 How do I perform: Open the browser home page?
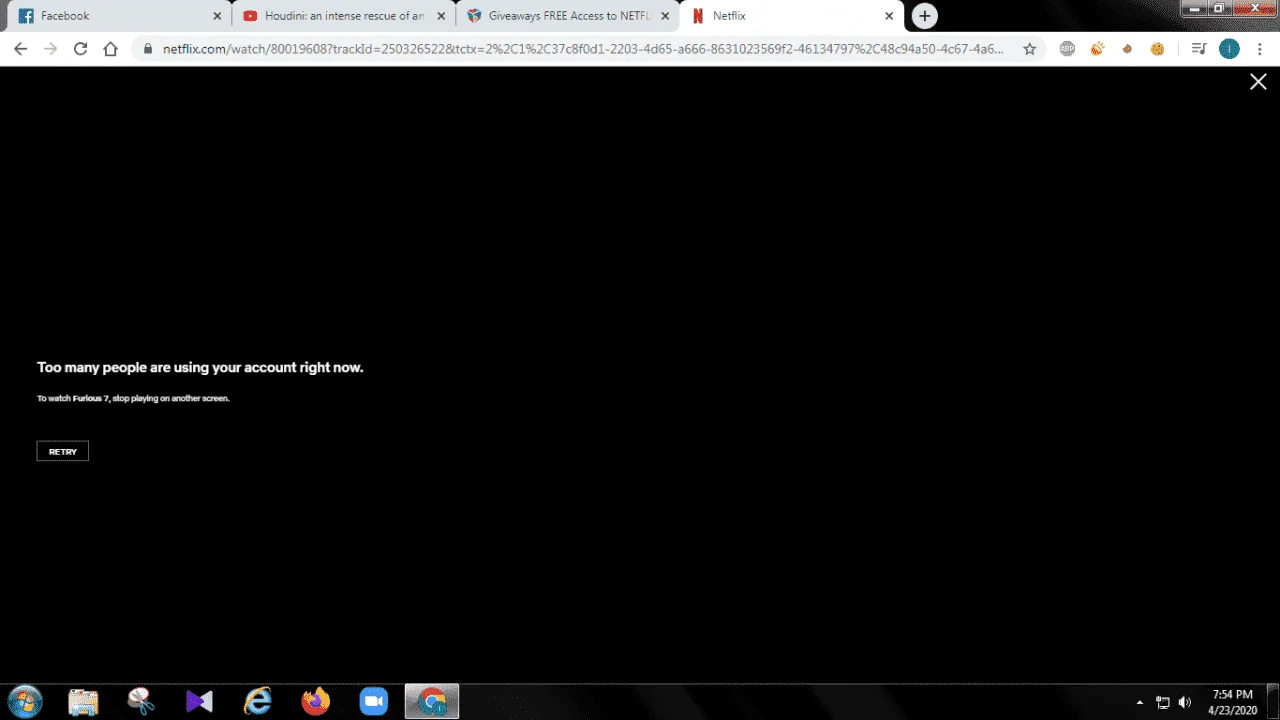111,48
